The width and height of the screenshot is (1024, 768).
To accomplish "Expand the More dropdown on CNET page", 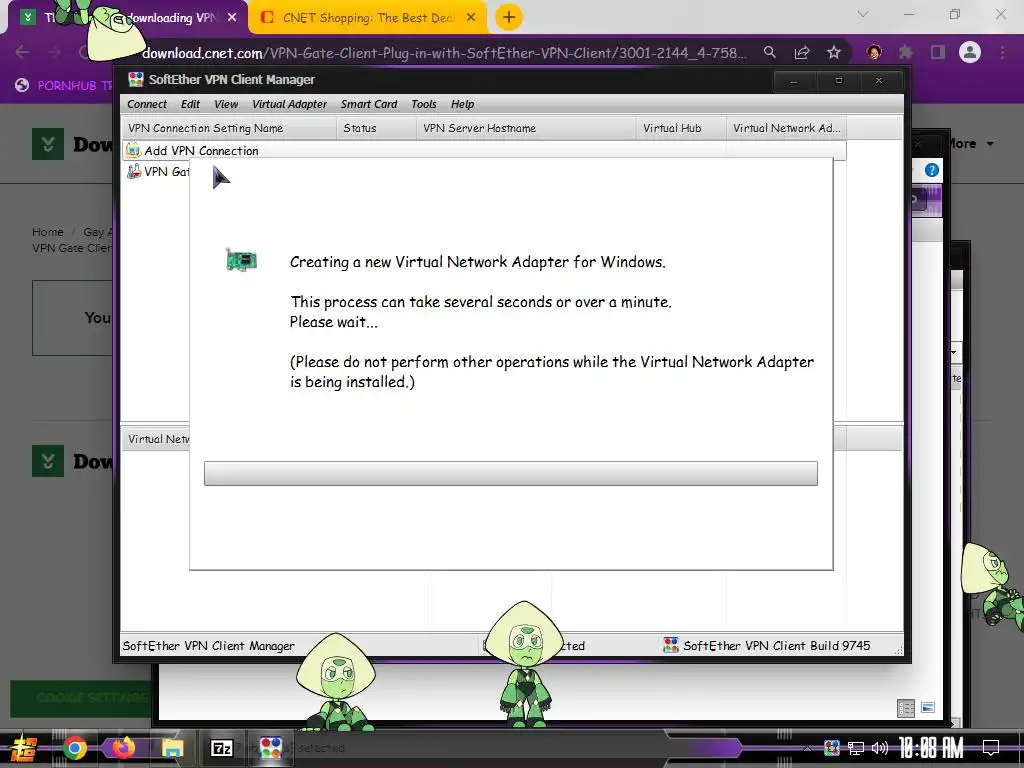I will pyautogui.click(x=970, y=144).
